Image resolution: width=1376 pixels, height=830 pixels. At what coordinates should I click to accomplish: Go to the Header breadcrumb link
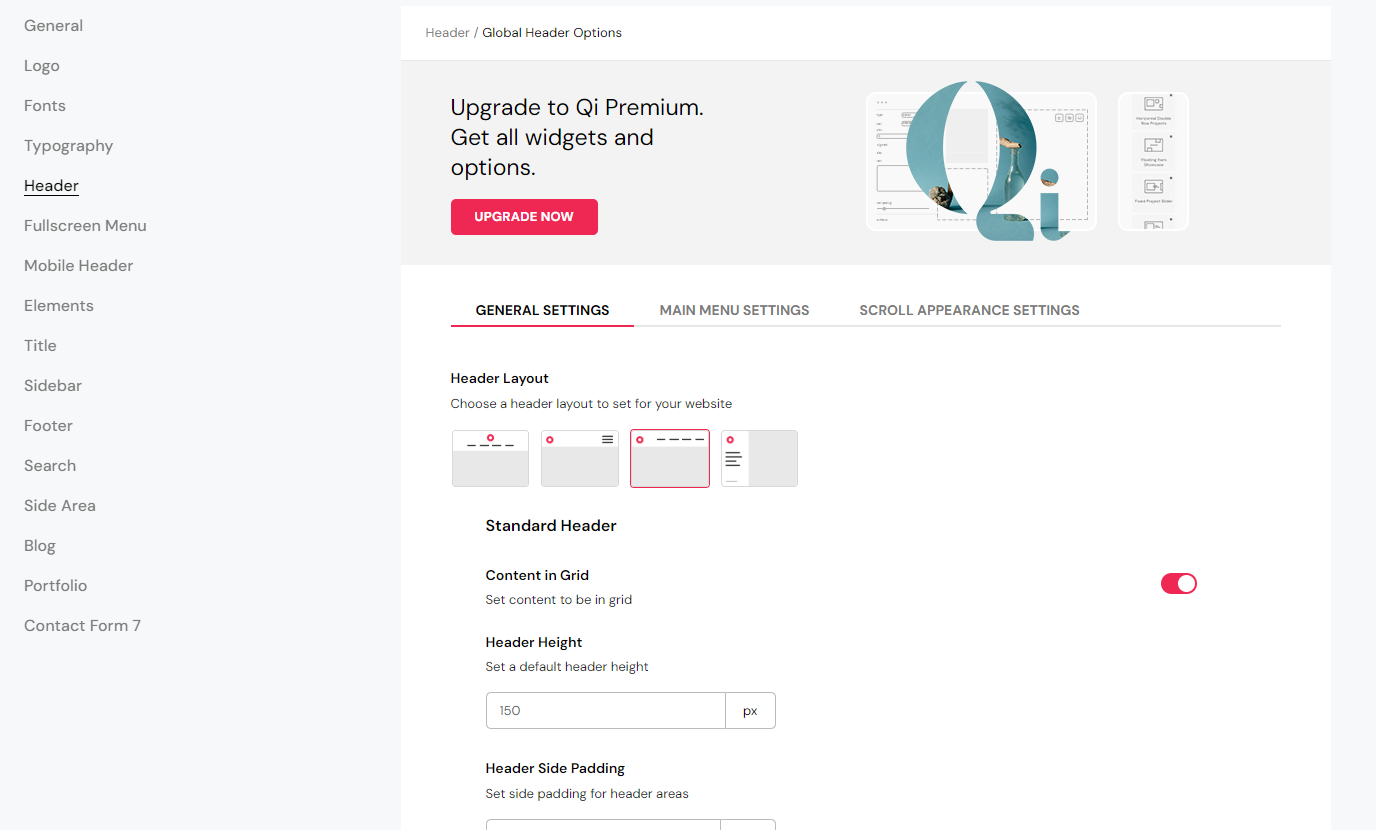pos(447,33)
